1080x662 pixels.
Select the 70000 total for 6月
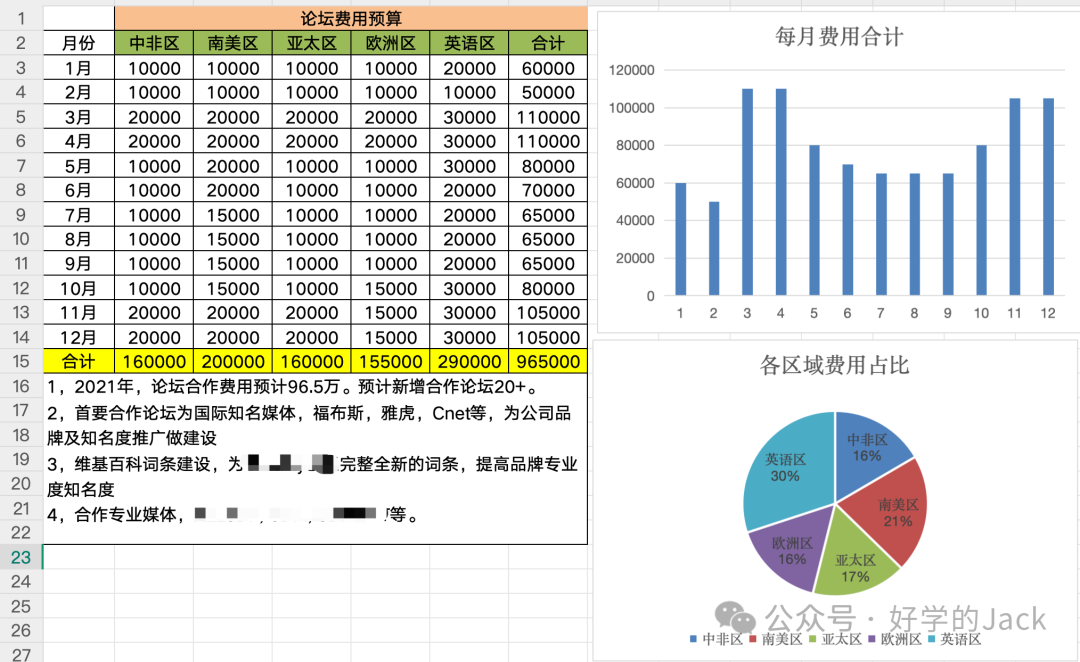pos(548,190)
